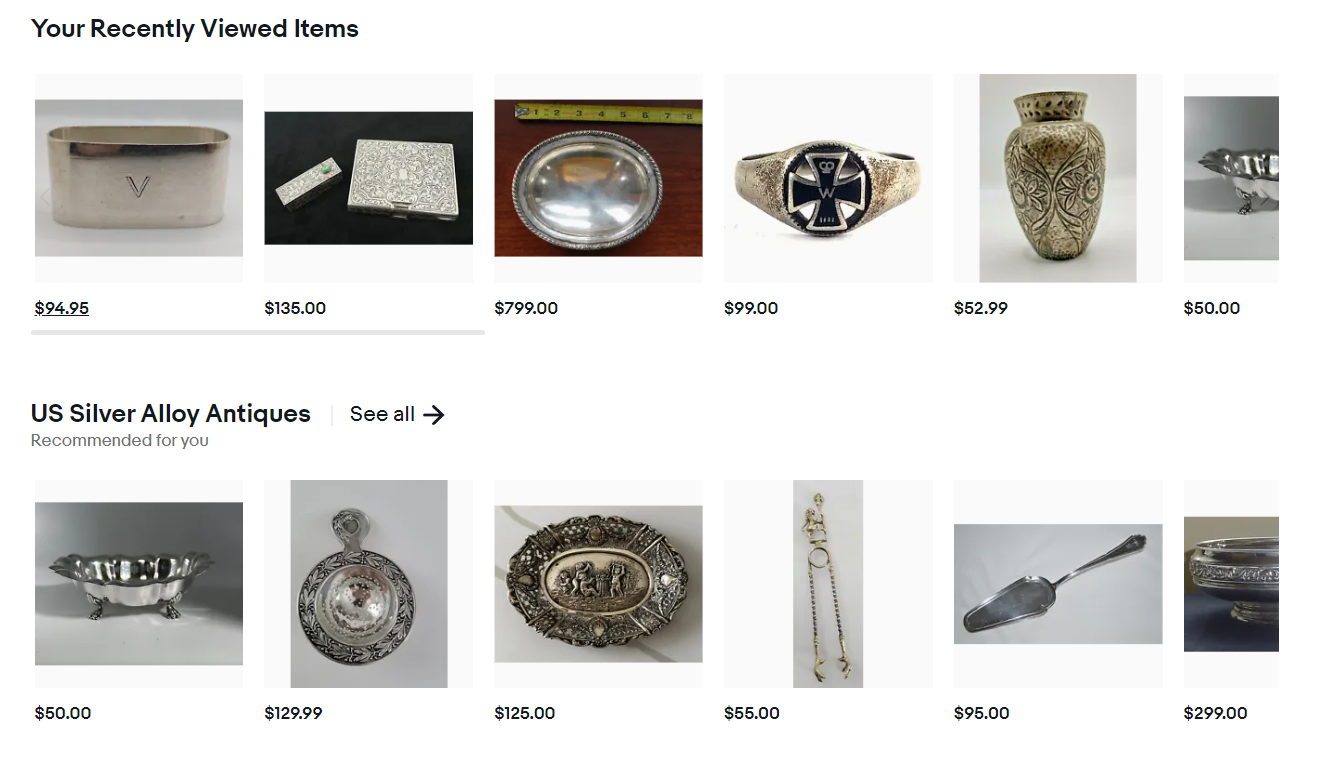Image resolution: width=1330 pixels, height=758 pixels.
Task: Select the ornate oval repousse dish thumbnail
Action: [598, 584]
